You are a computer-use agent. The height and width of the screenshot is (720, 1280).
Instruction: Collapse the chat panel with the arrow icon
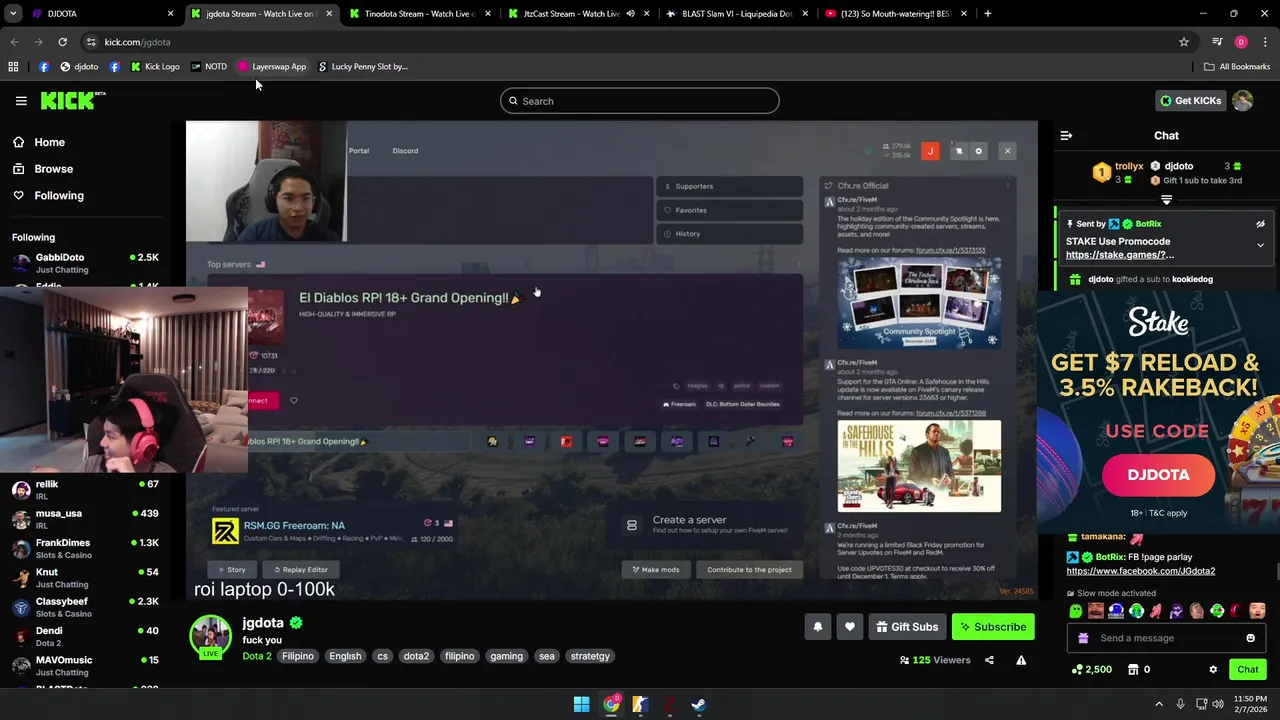pyautogui.click(x=1066, y=135)
